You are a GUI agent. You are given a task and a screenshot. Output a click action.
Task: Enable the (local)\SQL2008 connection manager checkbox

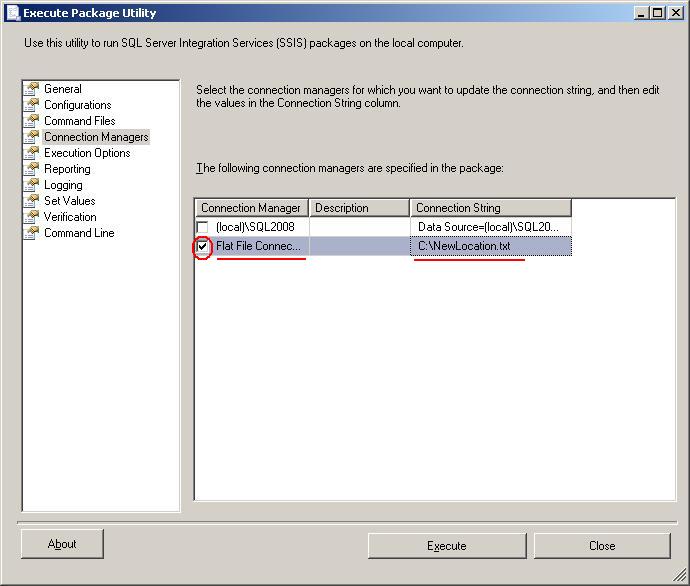[204, 228]
